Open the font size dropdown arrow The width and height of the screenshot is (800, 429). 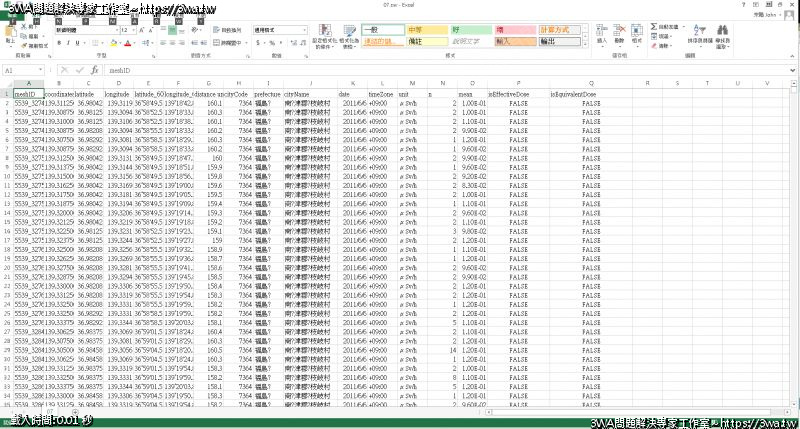[134, 30]
